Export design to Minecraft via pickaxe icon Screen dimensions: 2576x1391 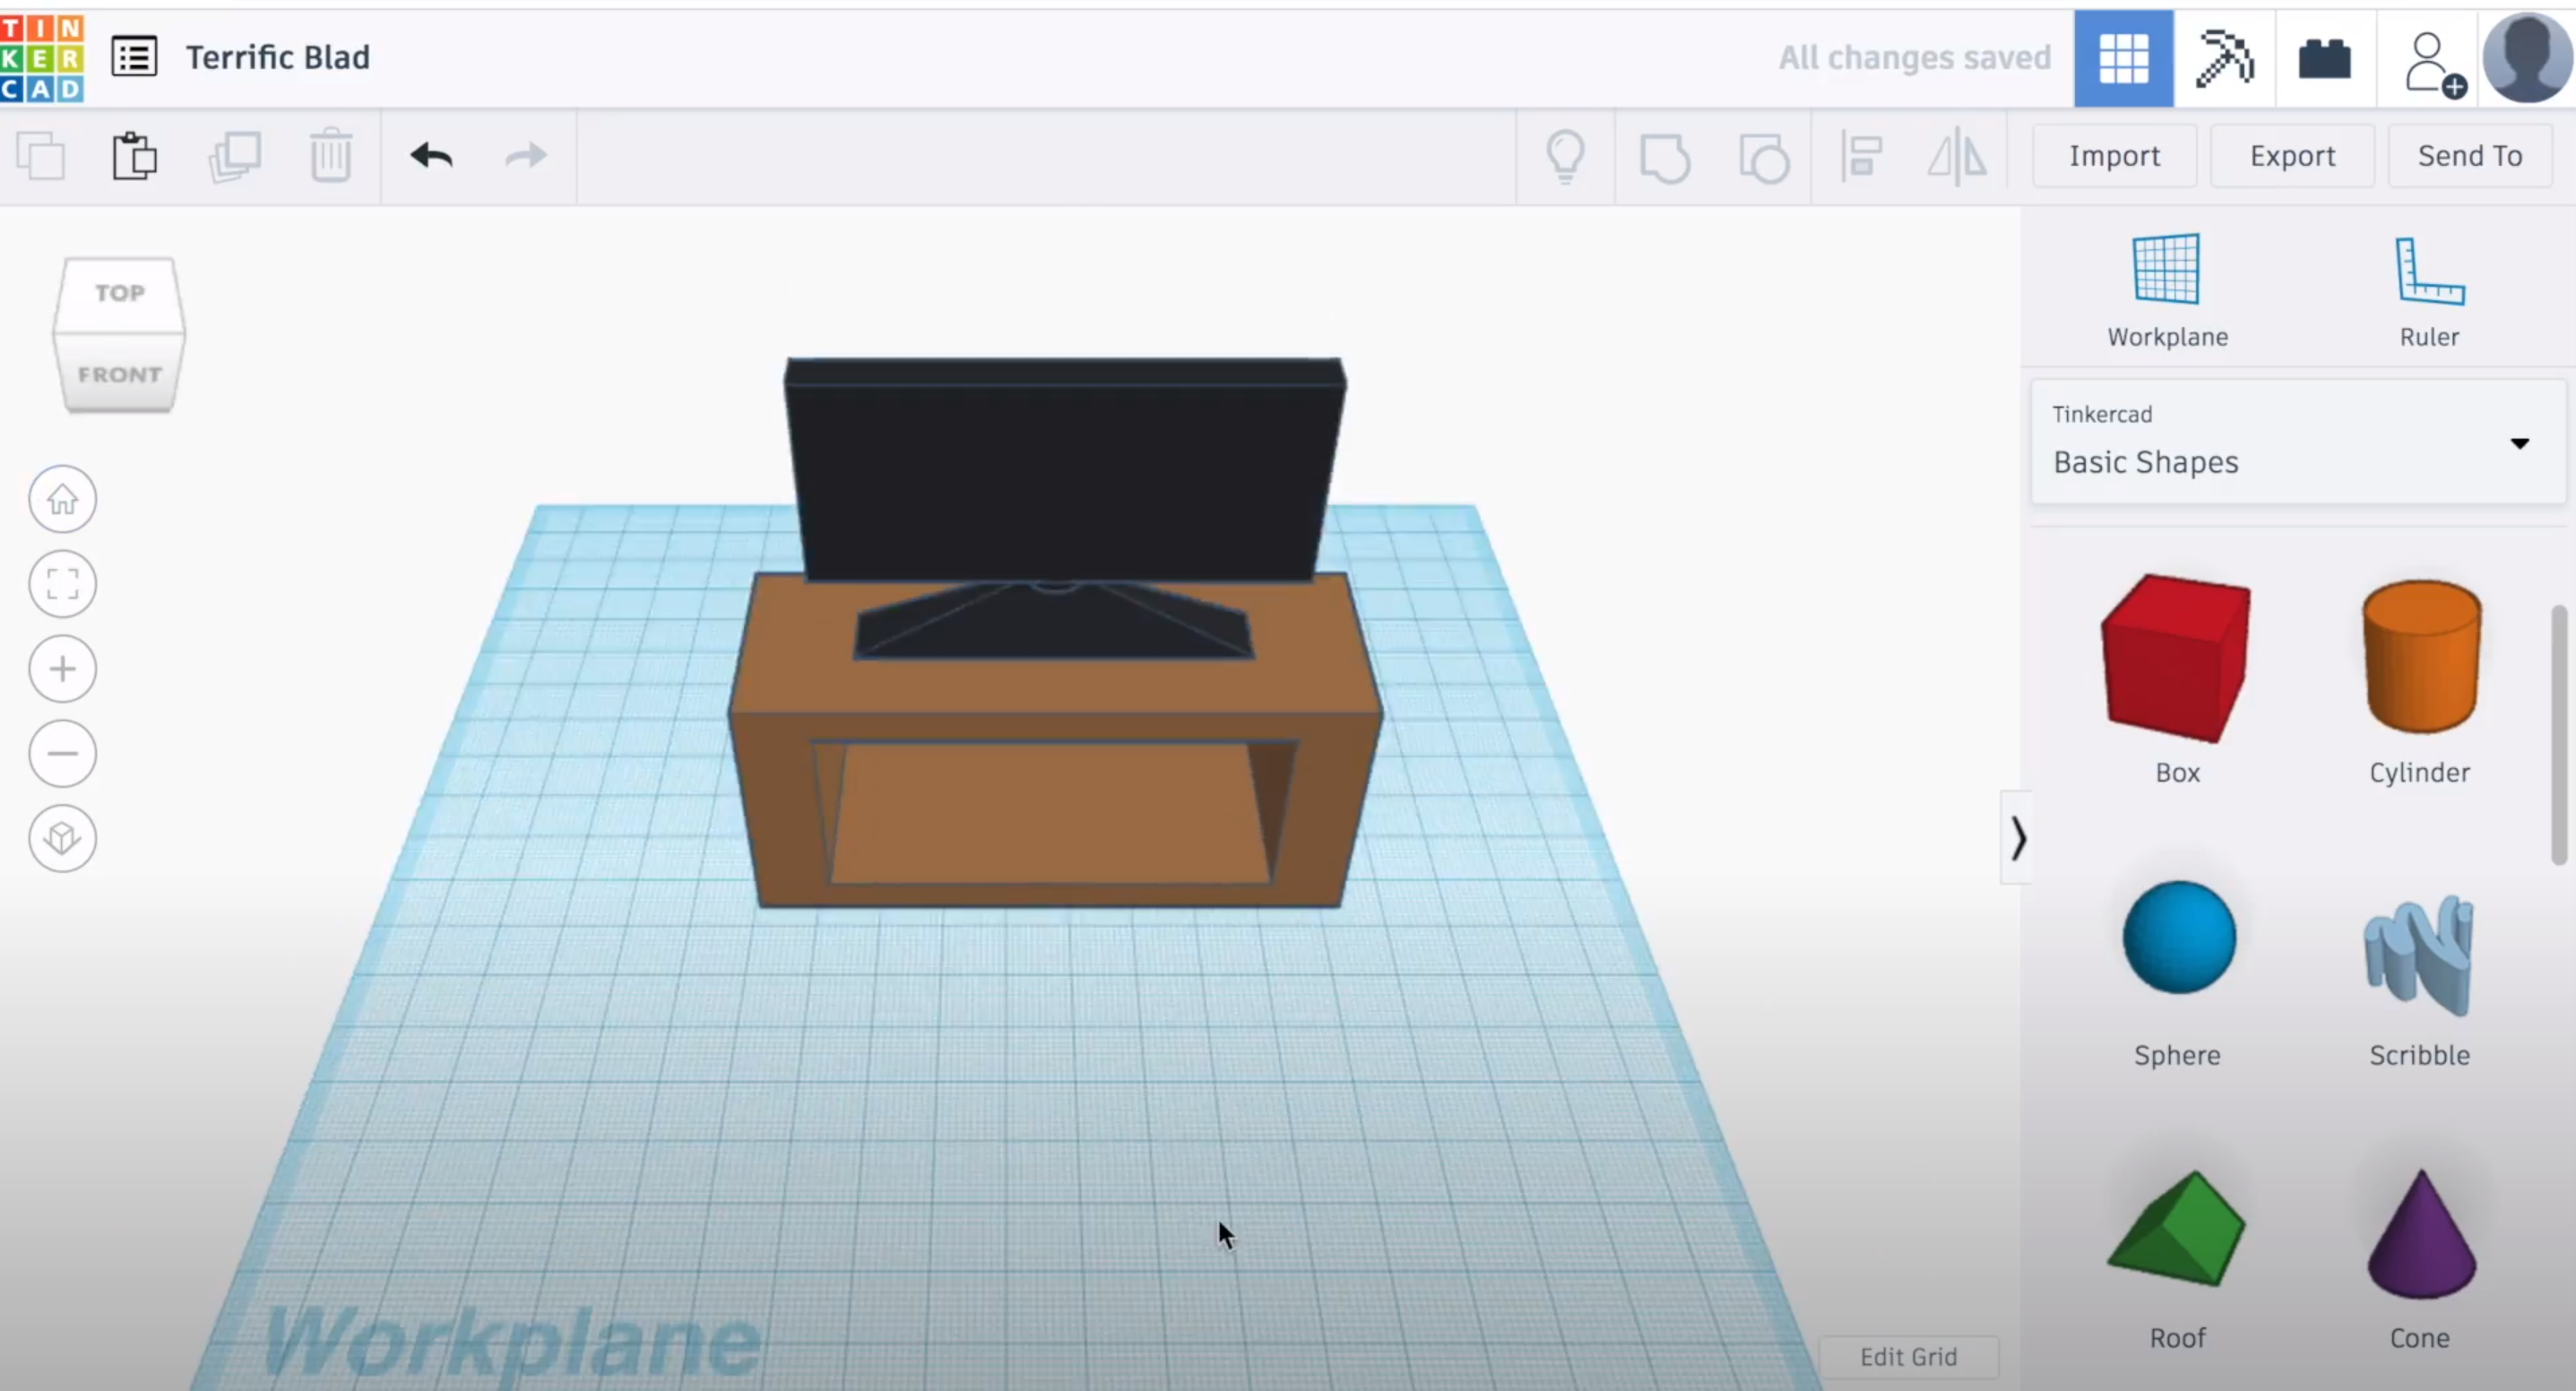[2225, 58]
